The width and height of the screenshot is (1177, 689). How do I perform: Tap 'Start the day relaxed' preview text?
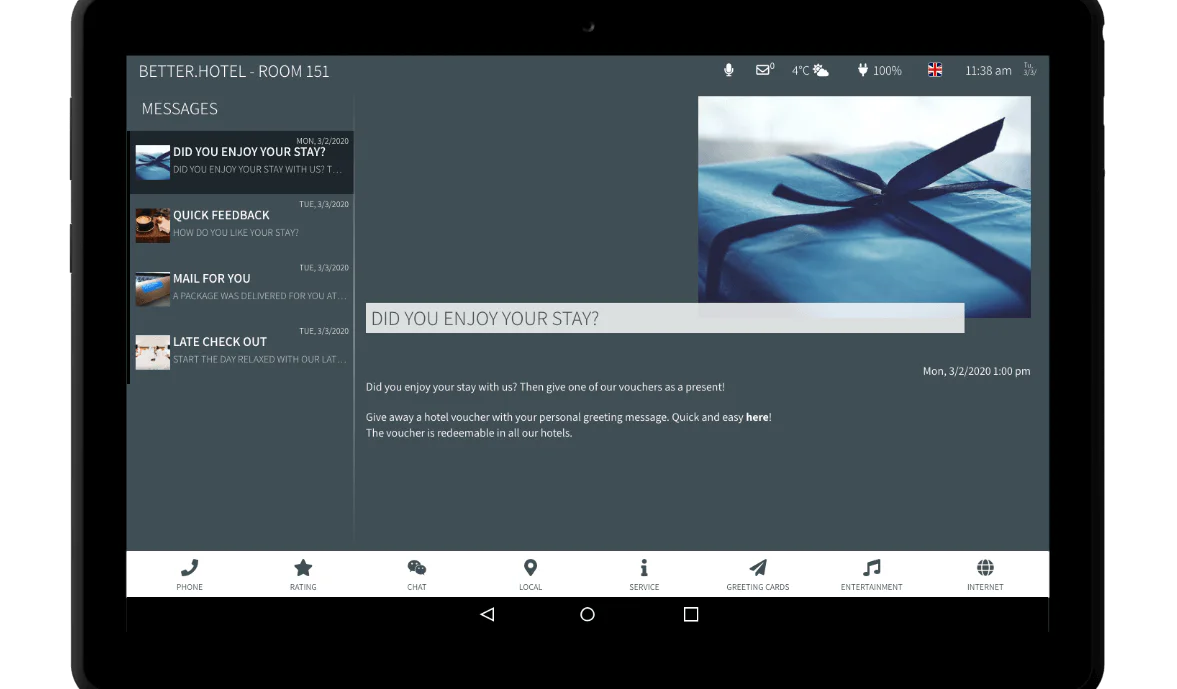pyautogui.click(x=260, y=360)
